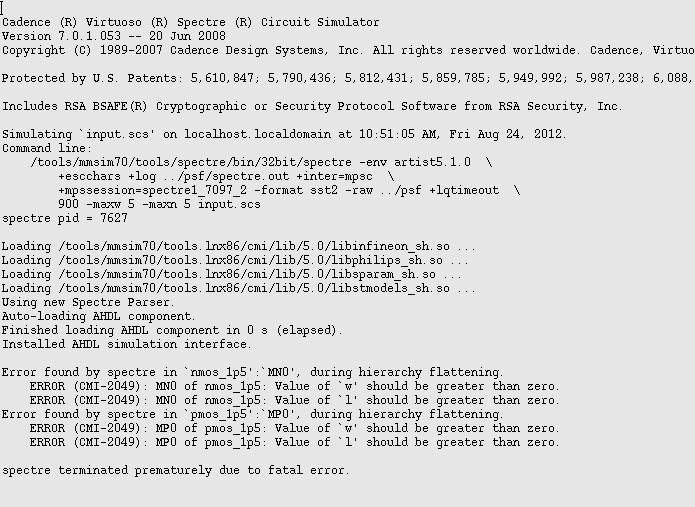This screenshot has width=695, height=507.
Task: Click the RSA BSAFE Cryptographic software line
Action: click(312, 106)
